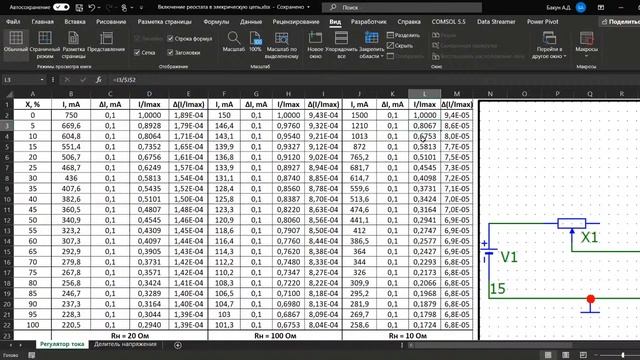Switch to Страничный режим view
This screenshot has width=640, height=360.
[44, 44]
